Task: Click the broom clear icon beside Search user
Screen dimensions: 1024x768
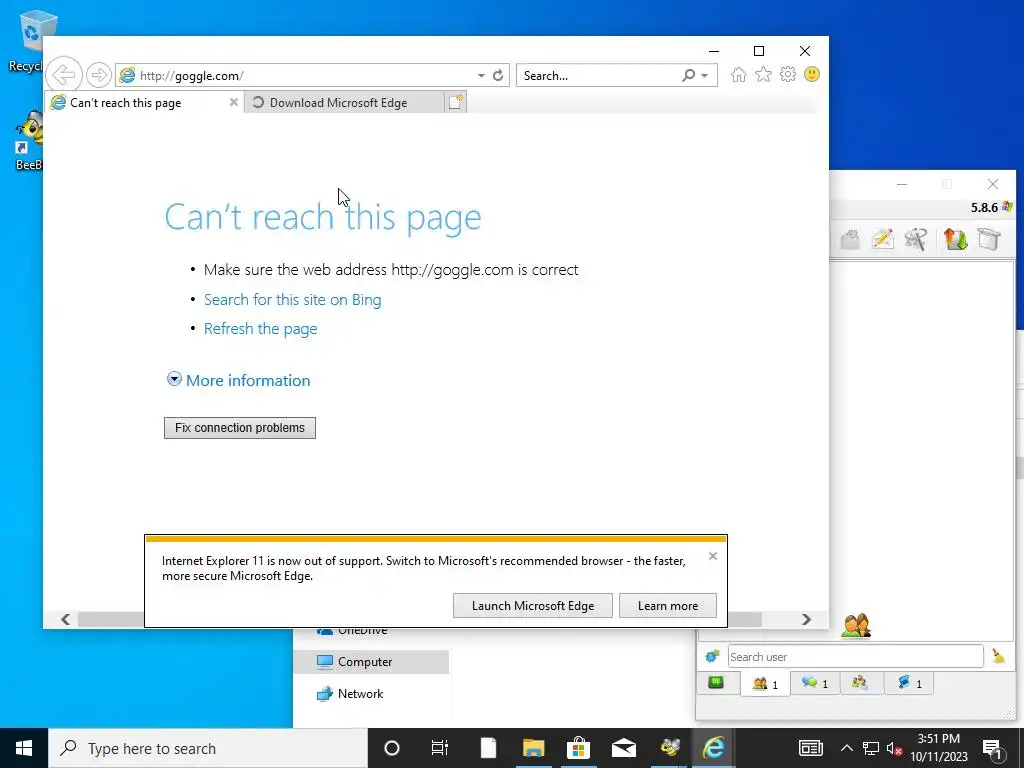Action: 999,656
